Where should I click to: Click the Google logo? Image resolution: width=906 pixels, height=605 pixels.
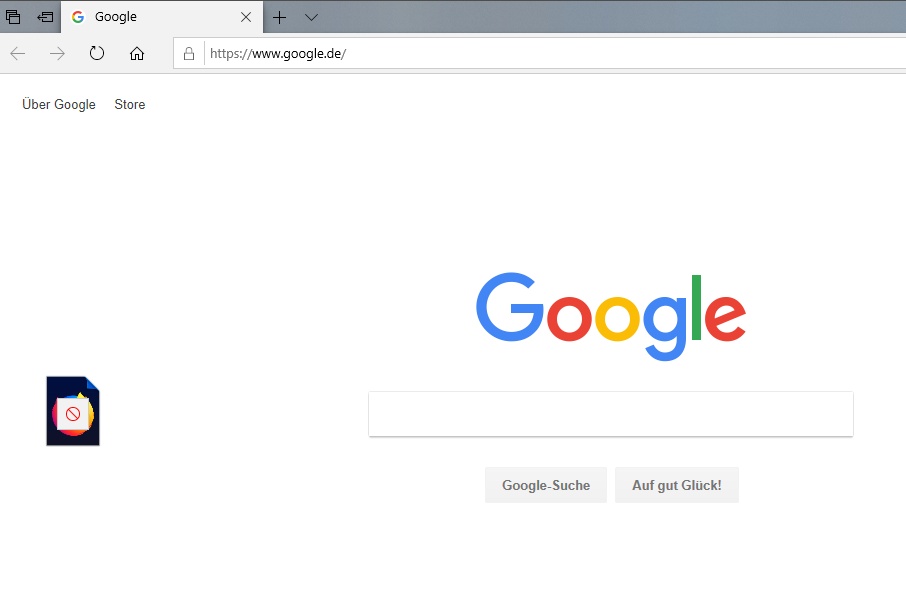click(611, 316)
